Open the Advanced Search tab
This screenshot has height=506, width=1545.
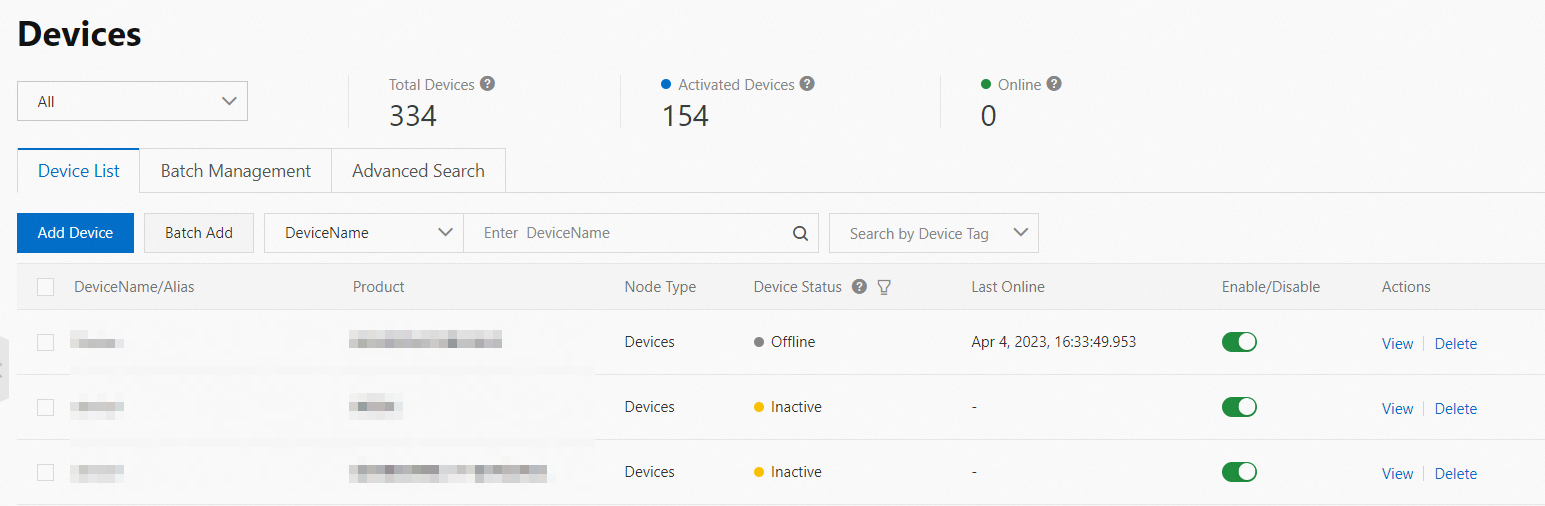coord(418,171)
